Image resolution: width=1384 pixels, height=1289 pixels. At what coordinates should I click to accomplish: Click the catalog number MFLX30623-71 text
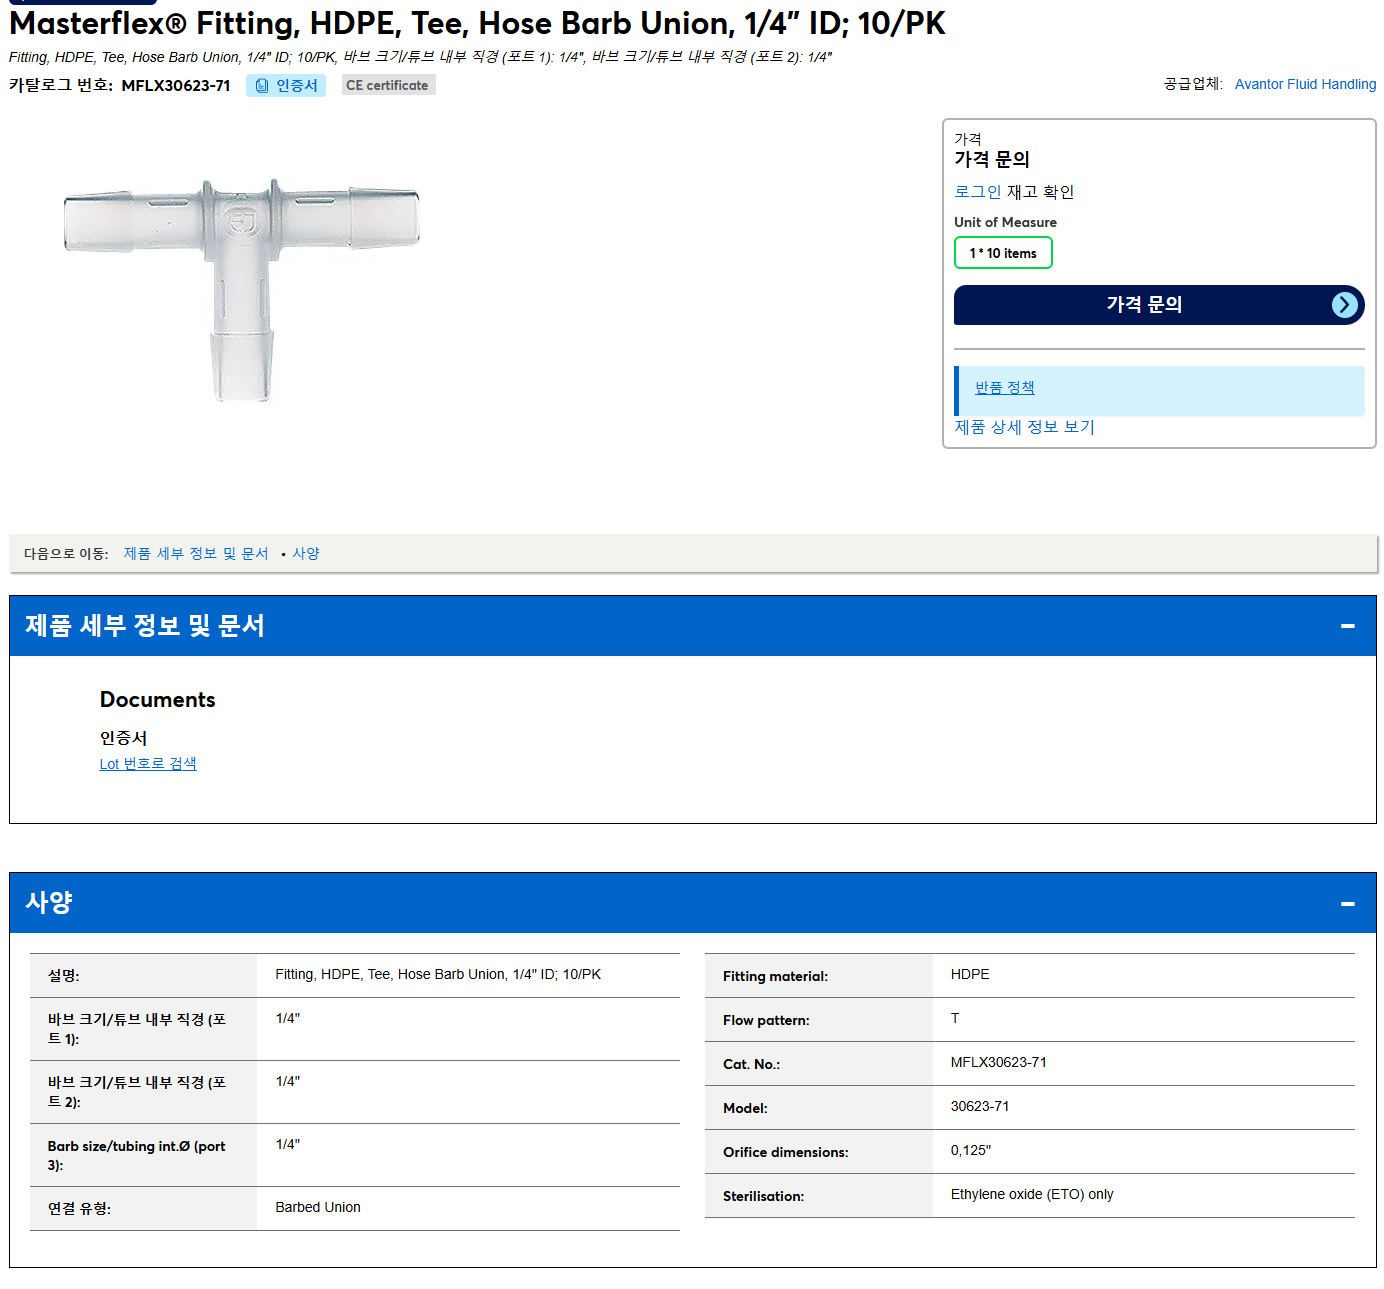click(176, 86)
